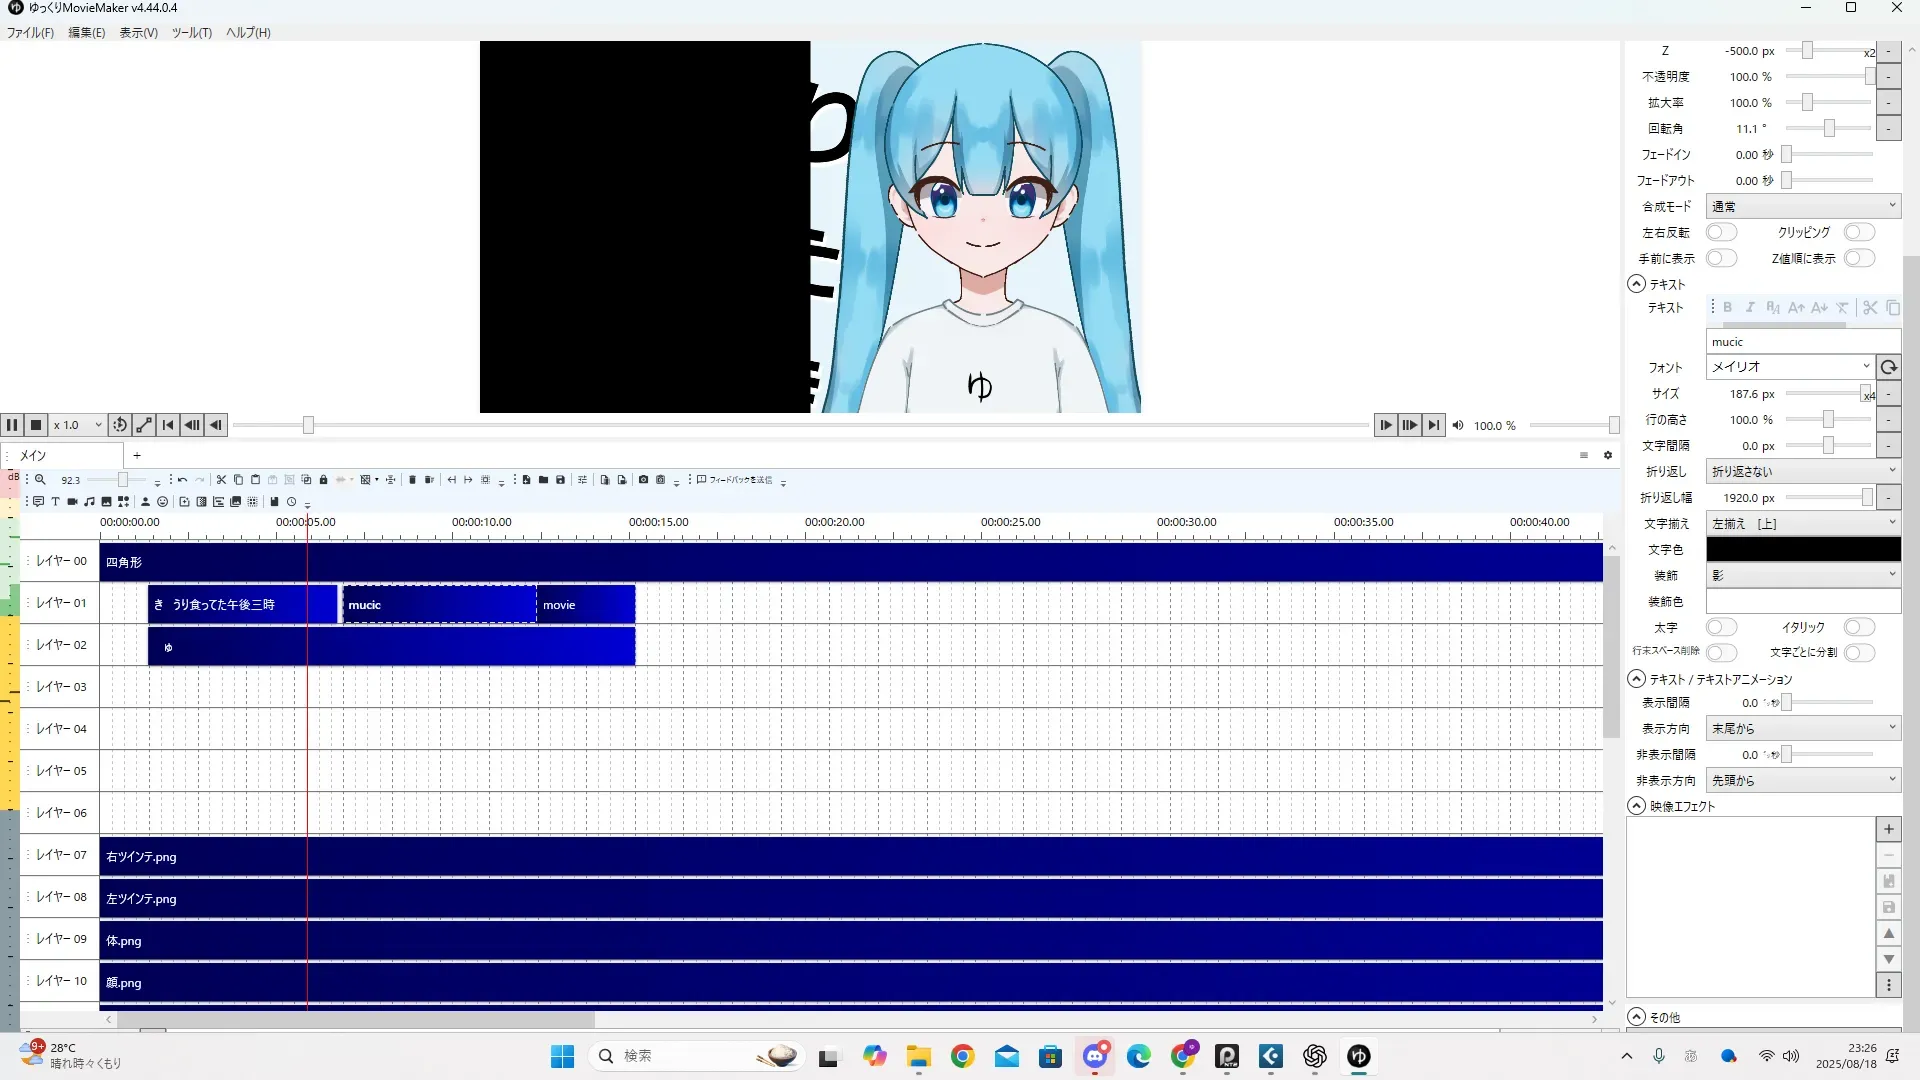This screenshot has height=1080, width=1920.
Task: Click the add video effect plus button
Action: pos(1888,829)
